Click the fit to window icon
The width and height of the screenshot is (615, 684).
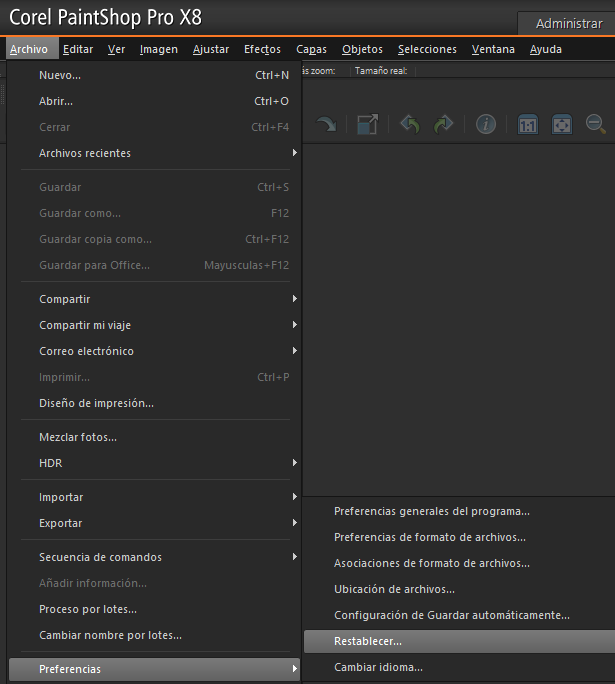pos(562,125)
